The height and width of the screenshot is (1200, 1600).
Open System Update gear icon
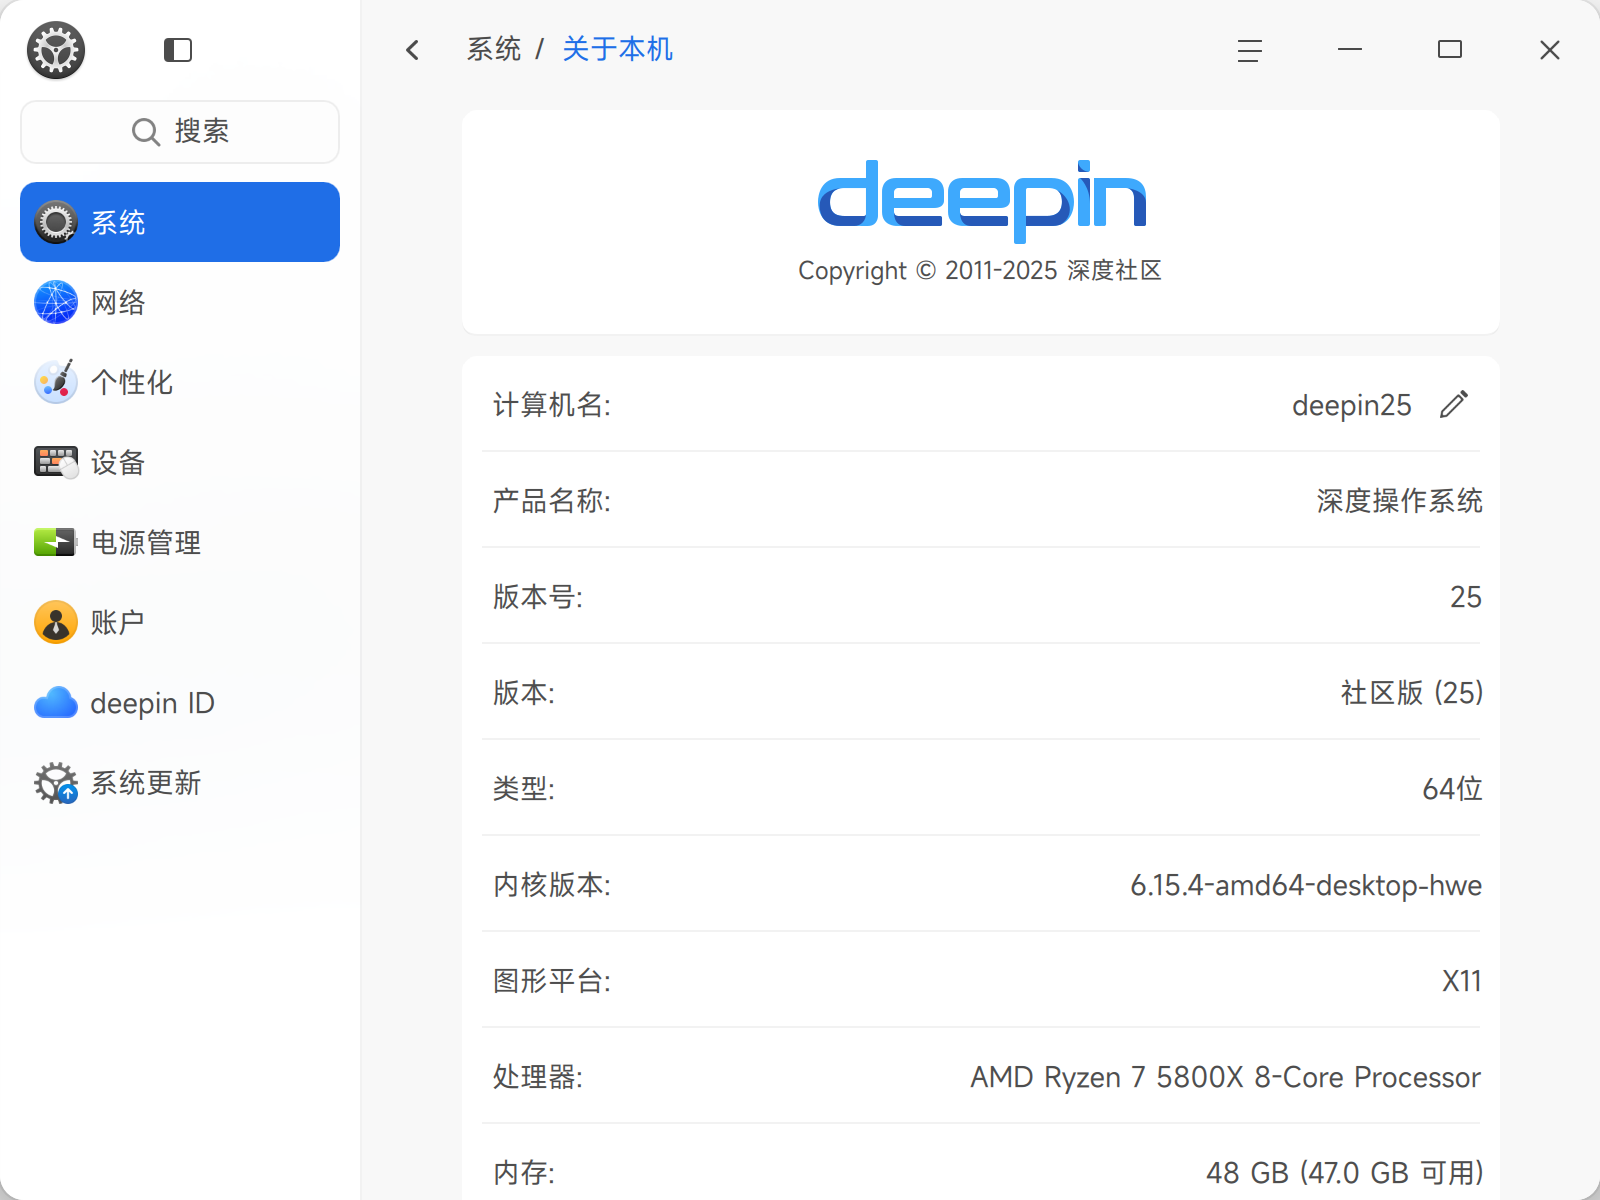(x=56, y=783)
